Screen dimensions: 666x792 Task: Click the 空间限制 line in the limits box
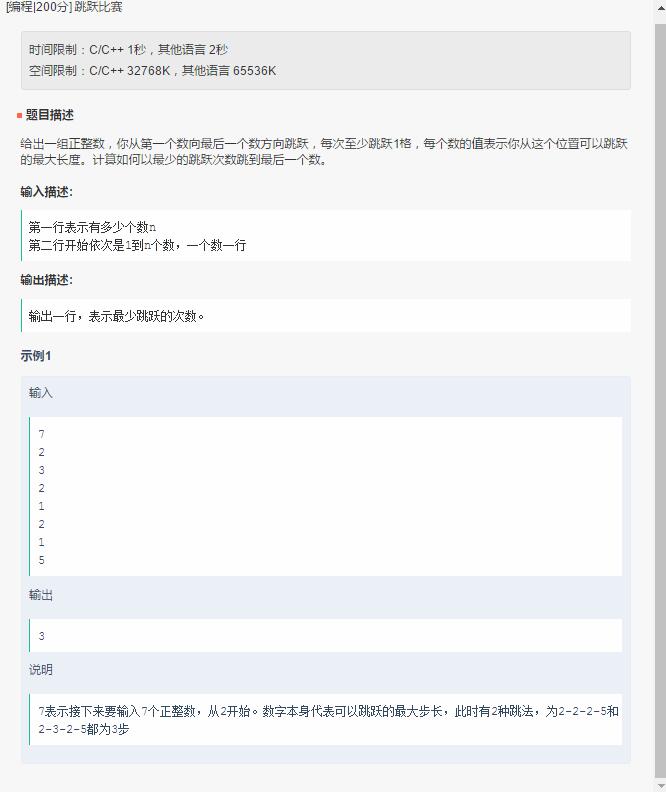[152, 71]
